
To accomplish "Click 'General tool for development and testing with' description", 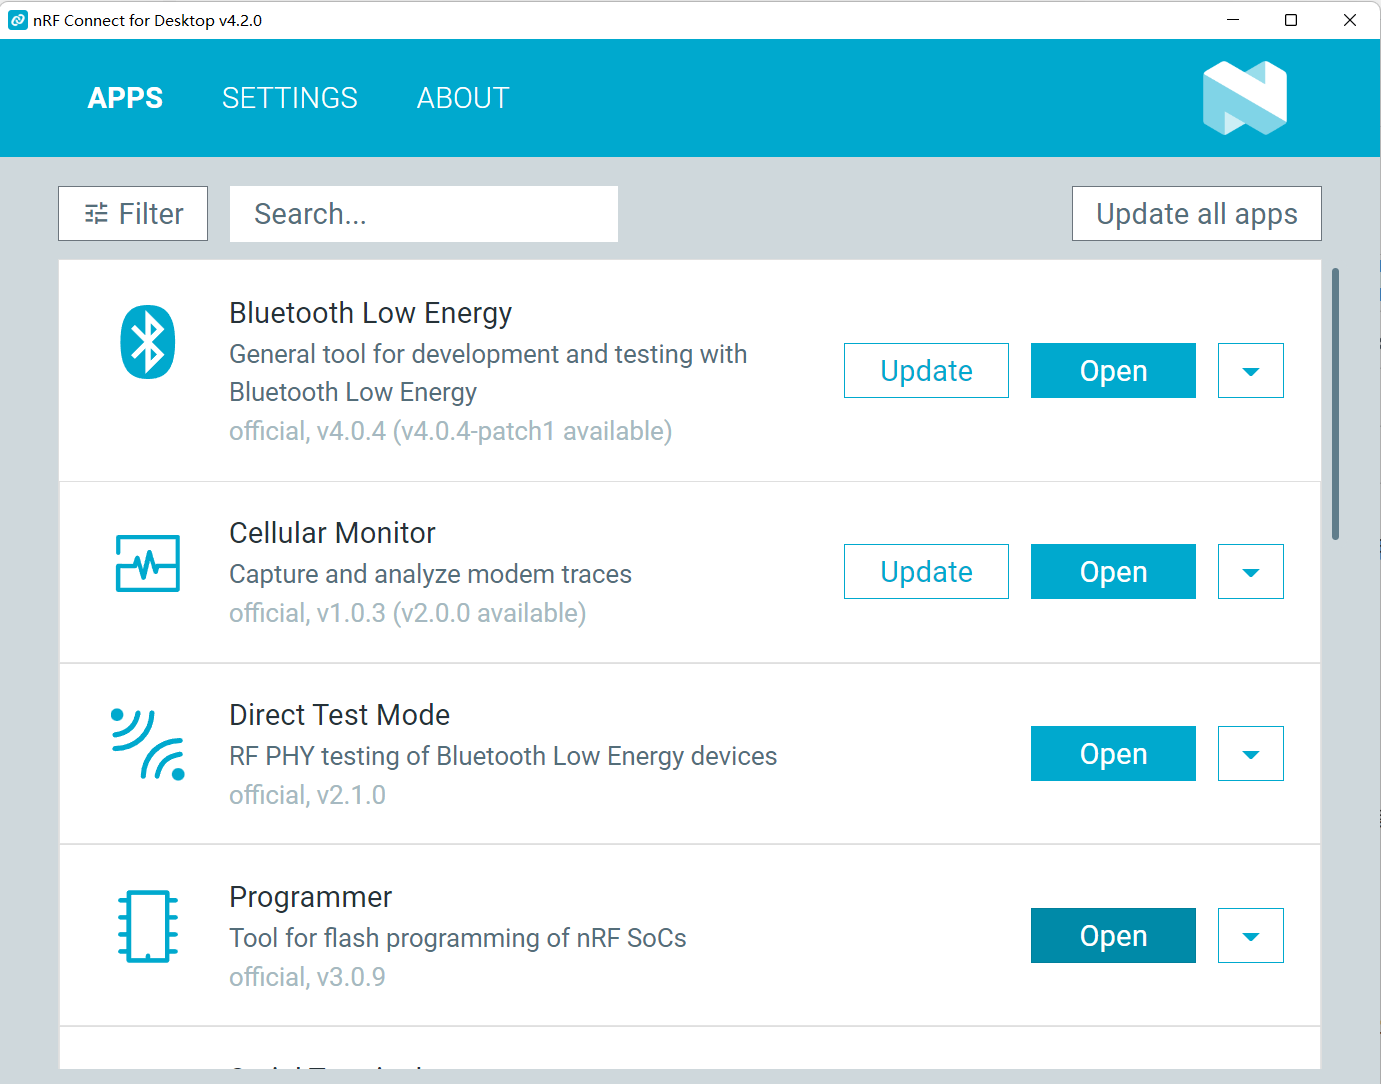I will 488,354.
